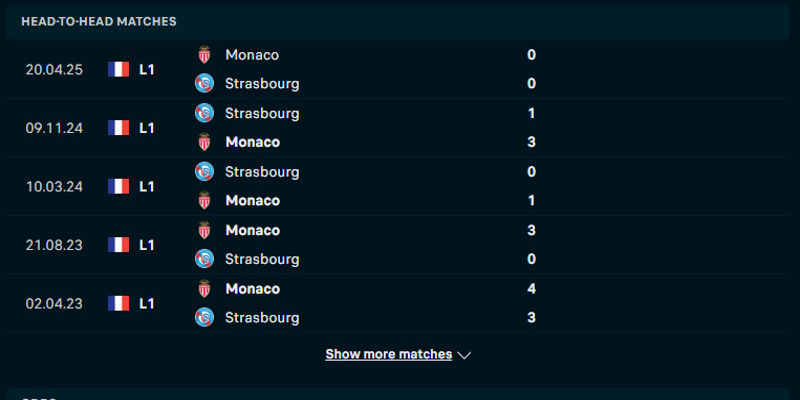Click Strasbourg crest in 02.04.23 match
This screenshot has width=800, height=400.
tap(205, 318)
